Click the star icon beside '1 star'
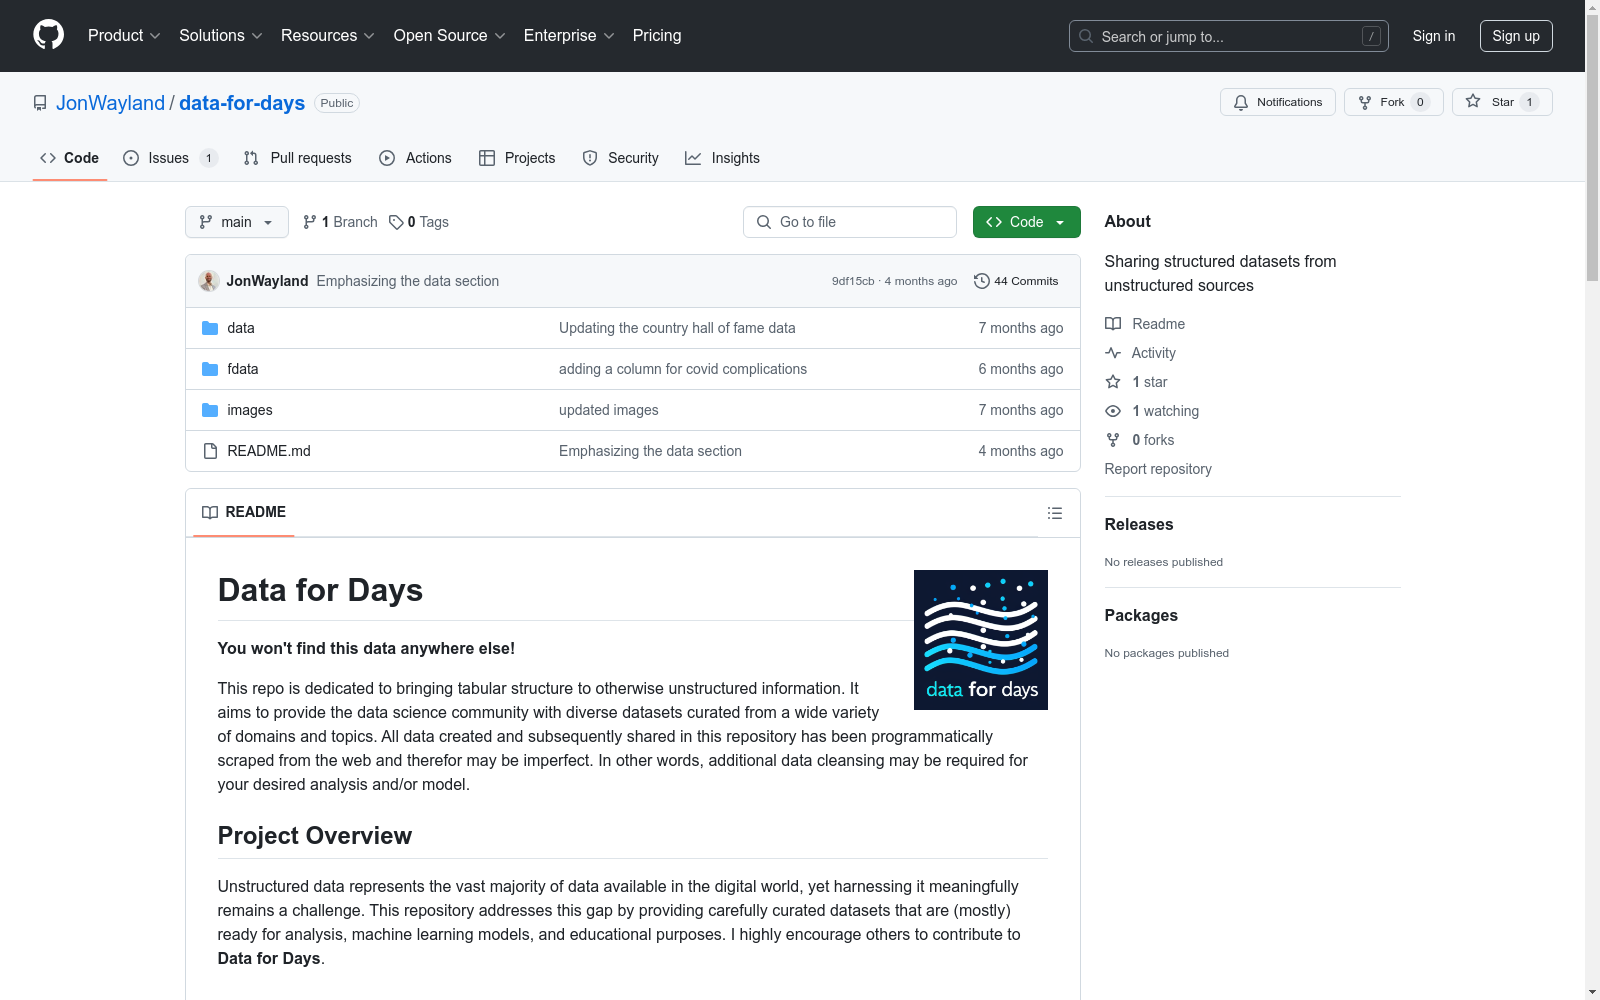The image size is (1600, 1000). [x=1113, y=382]
